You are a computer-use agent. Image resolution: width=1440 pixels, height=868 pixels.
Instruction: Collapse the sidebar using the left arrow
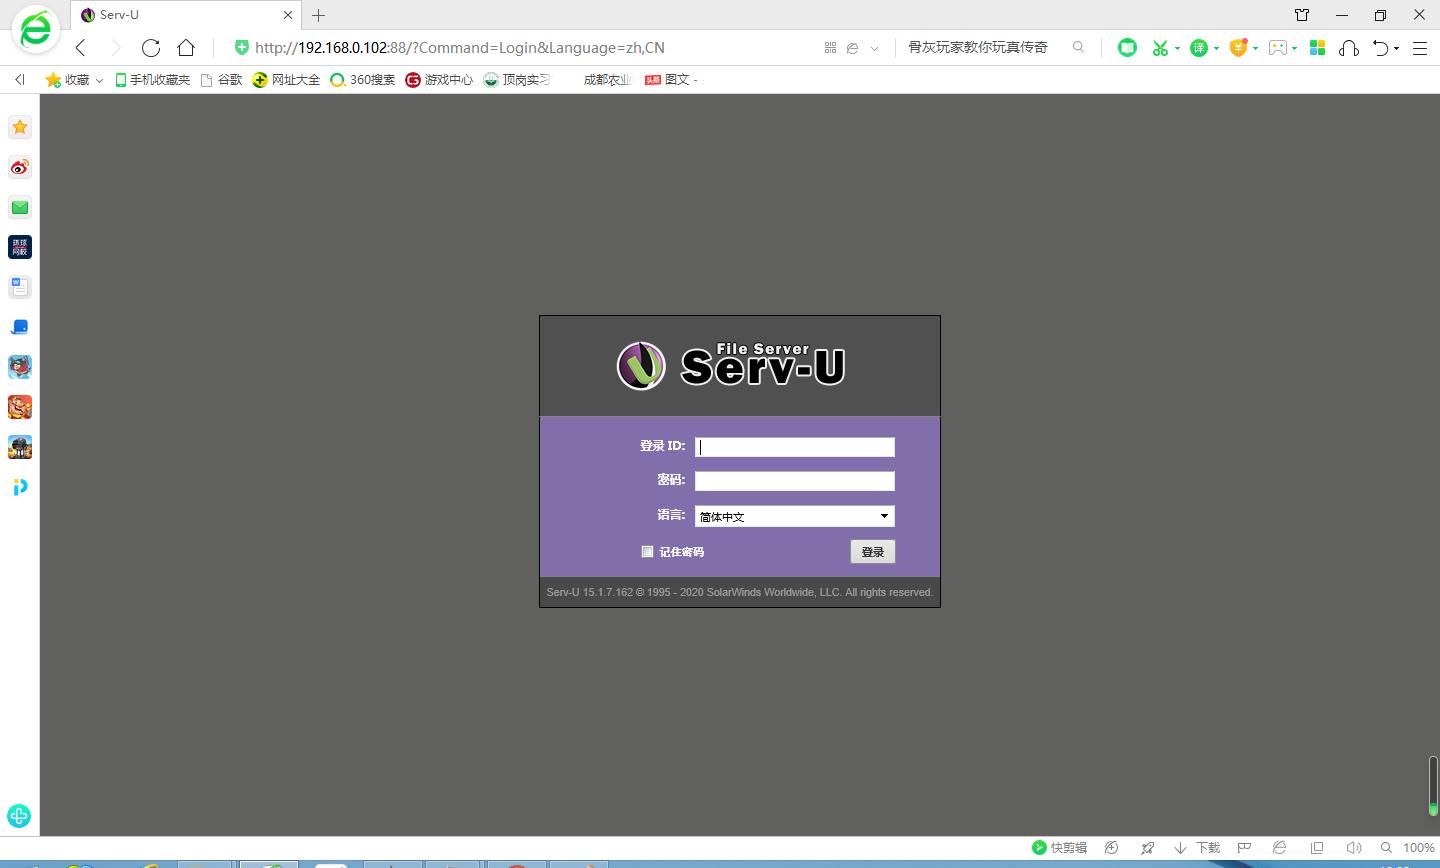20,79
